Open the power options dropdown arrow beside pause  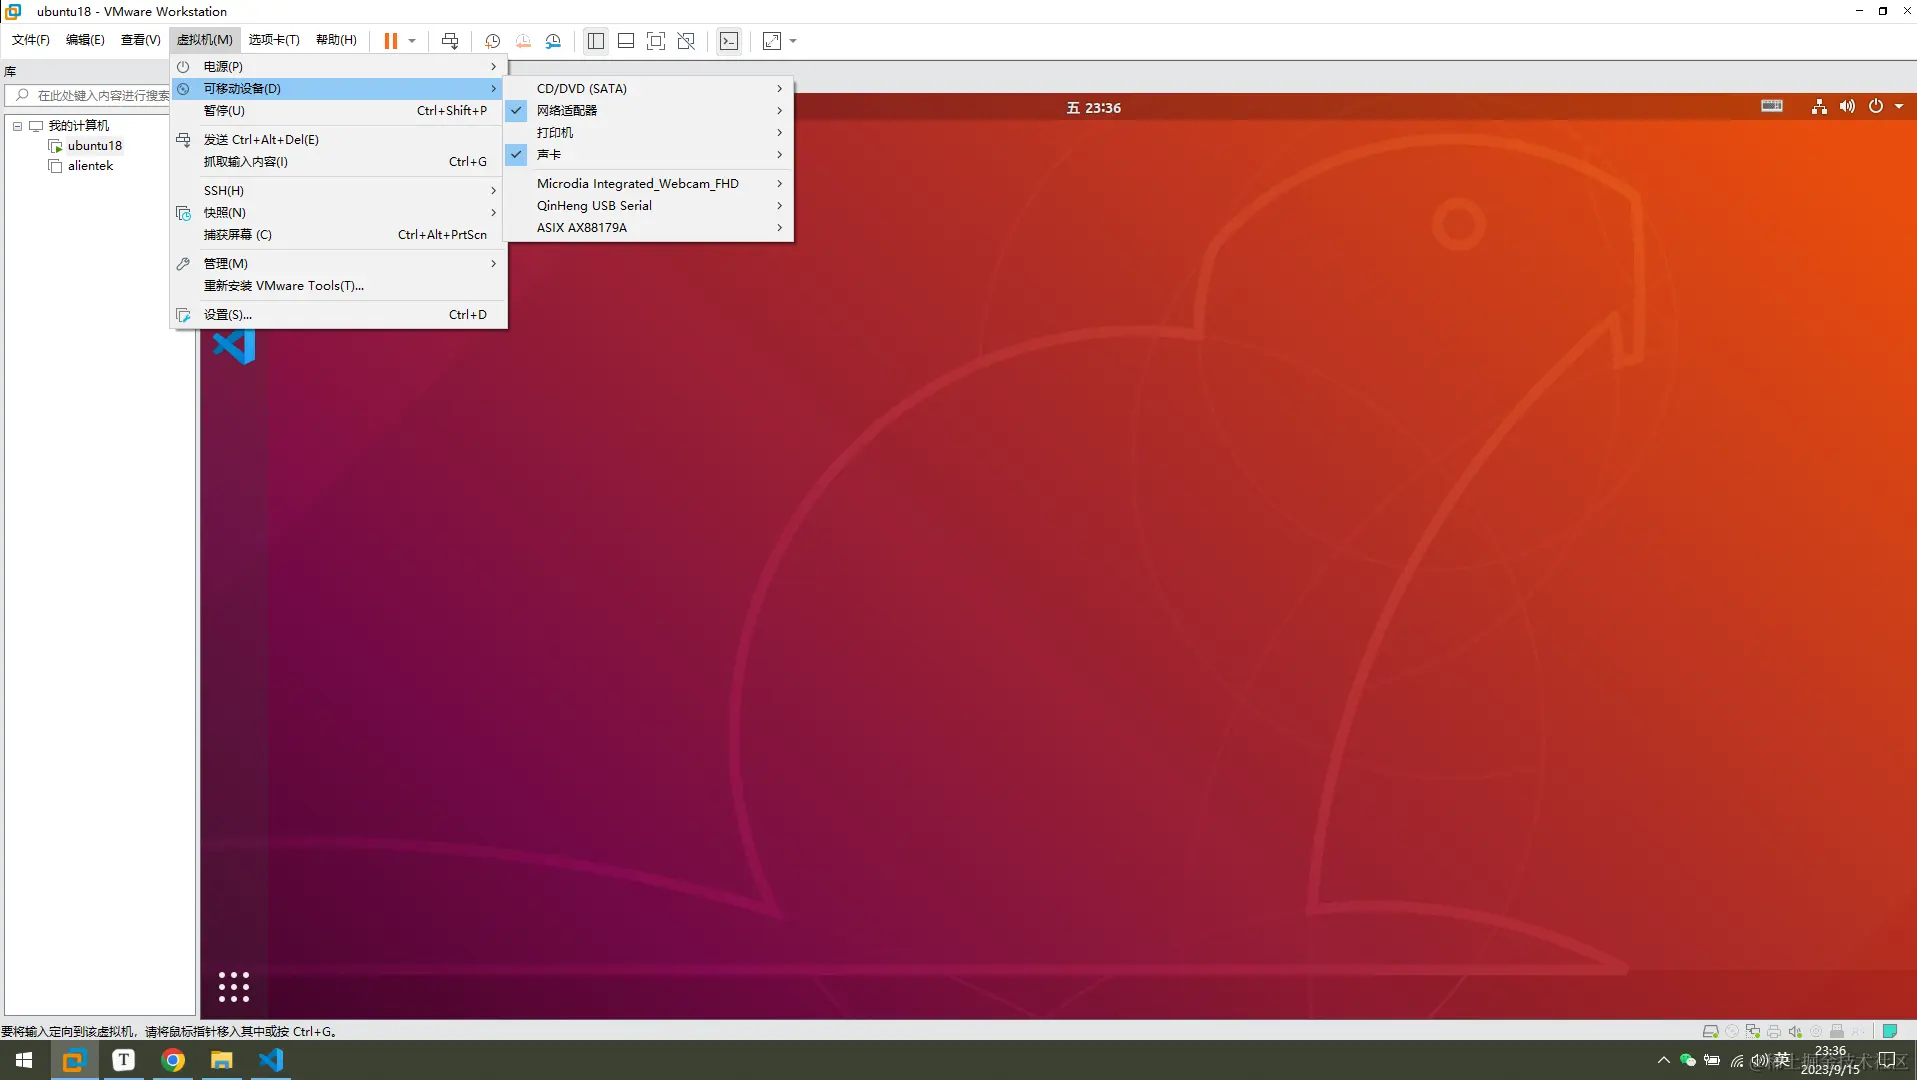click(412, 41)
